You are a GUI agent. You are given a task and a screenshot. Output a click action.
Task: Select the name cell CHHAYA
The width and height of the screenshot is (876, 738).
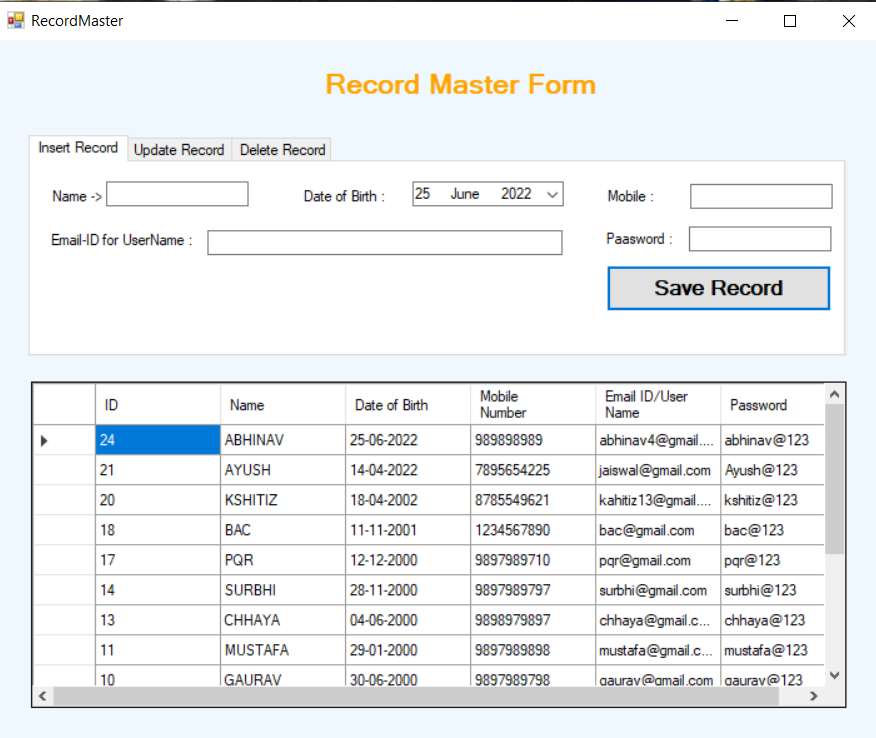pos(283,620)
